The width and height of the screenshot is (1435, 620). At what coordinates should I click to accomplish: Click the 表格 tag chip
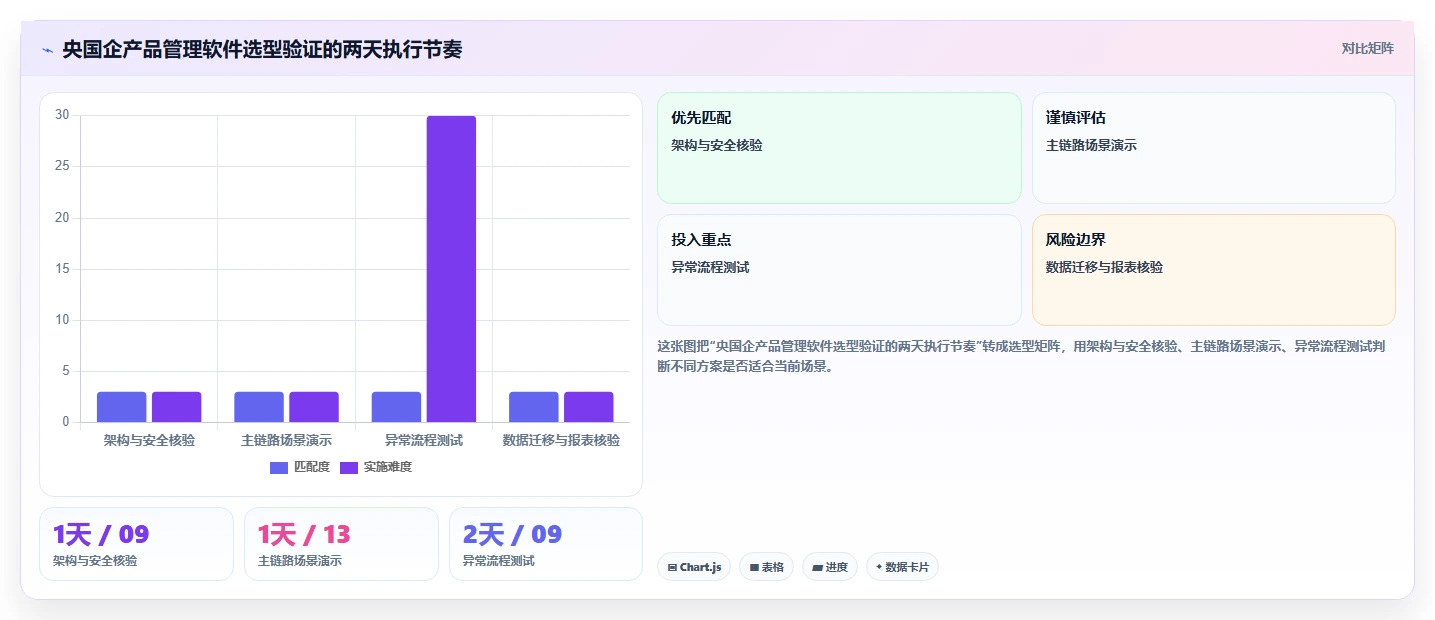point(766,567)
